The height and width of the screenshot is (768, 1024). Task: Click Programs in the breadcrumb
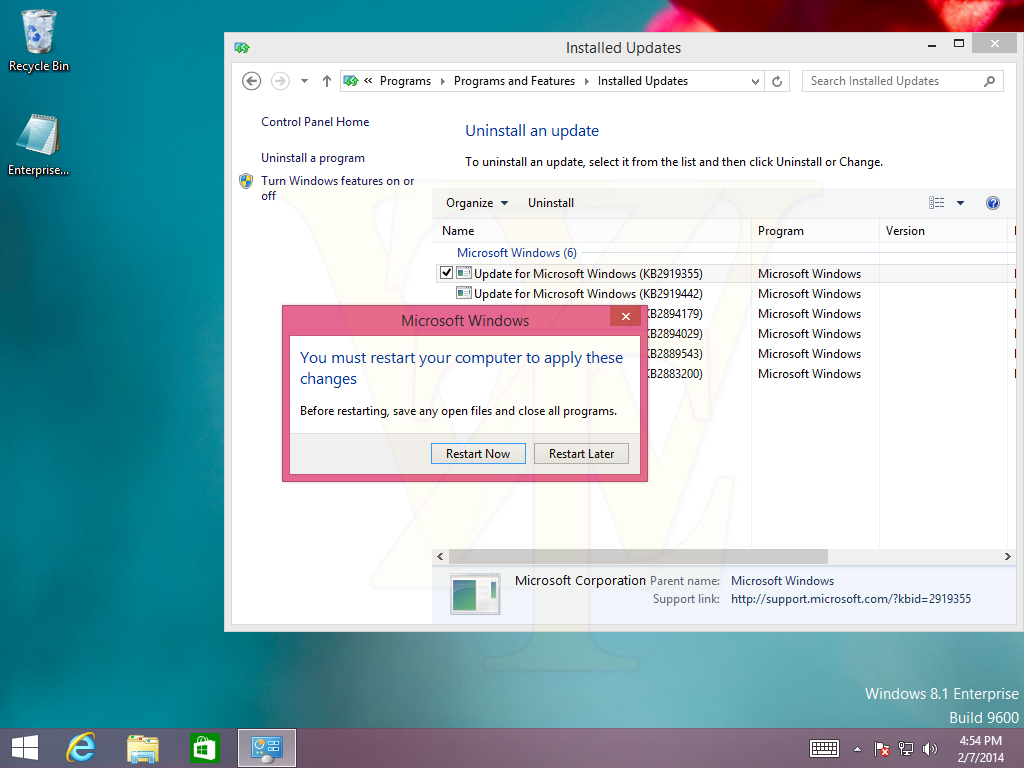[x=406, y=81]
